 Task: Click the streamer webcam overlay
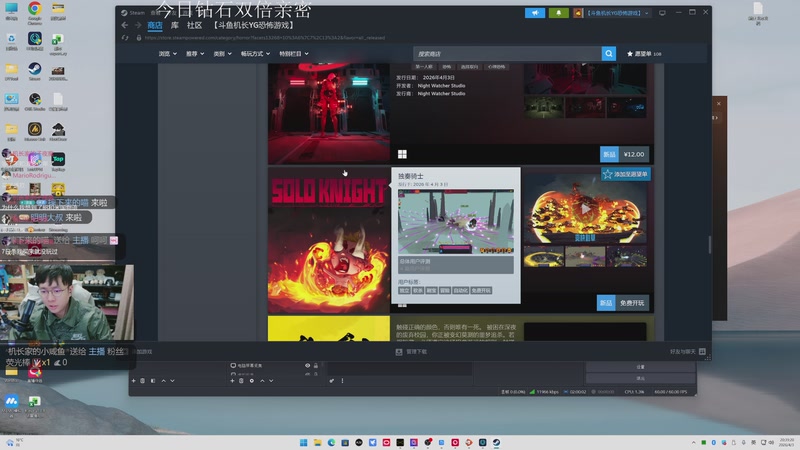click(67, 302)
